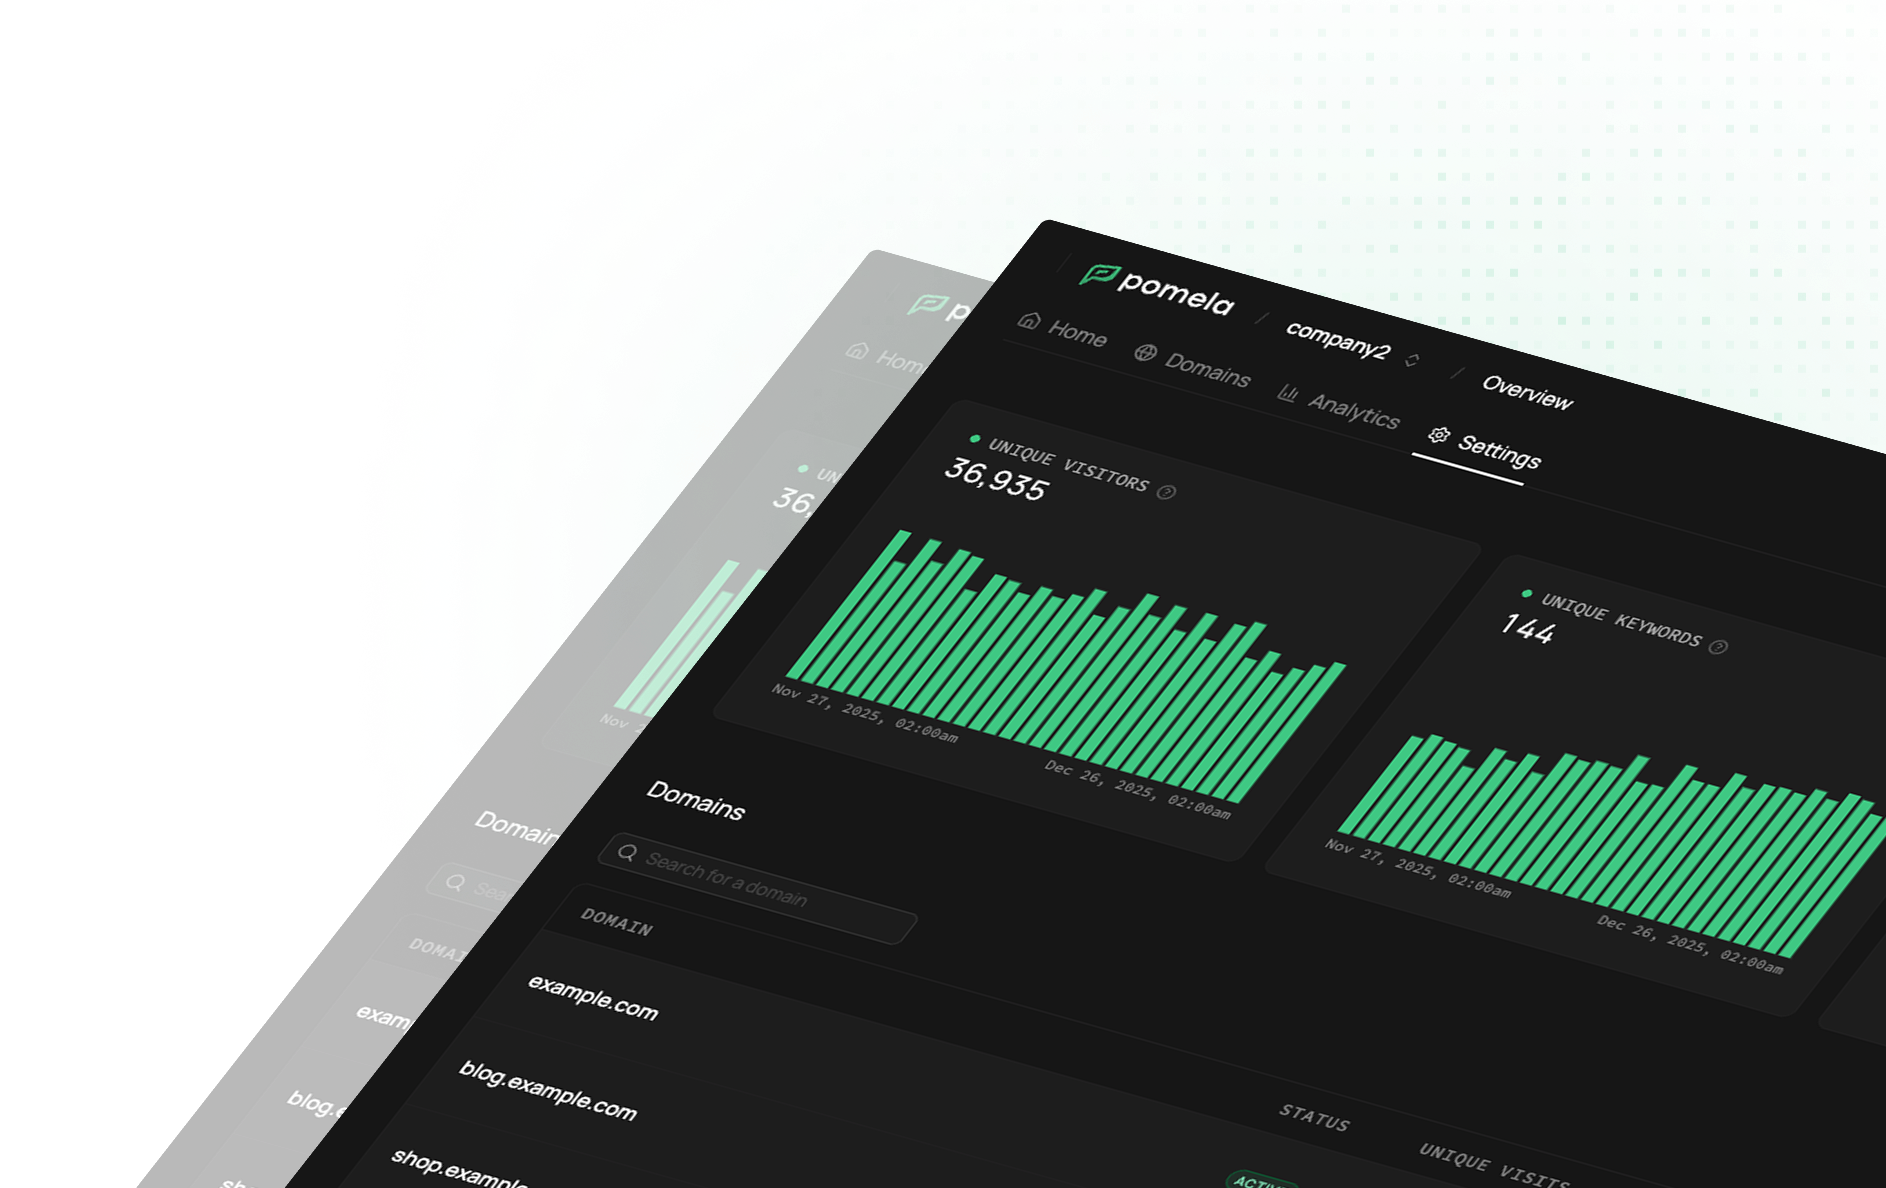1886x1188 pixels.
Task: Switch to the Analytics tab
Action: point(1338,405)
